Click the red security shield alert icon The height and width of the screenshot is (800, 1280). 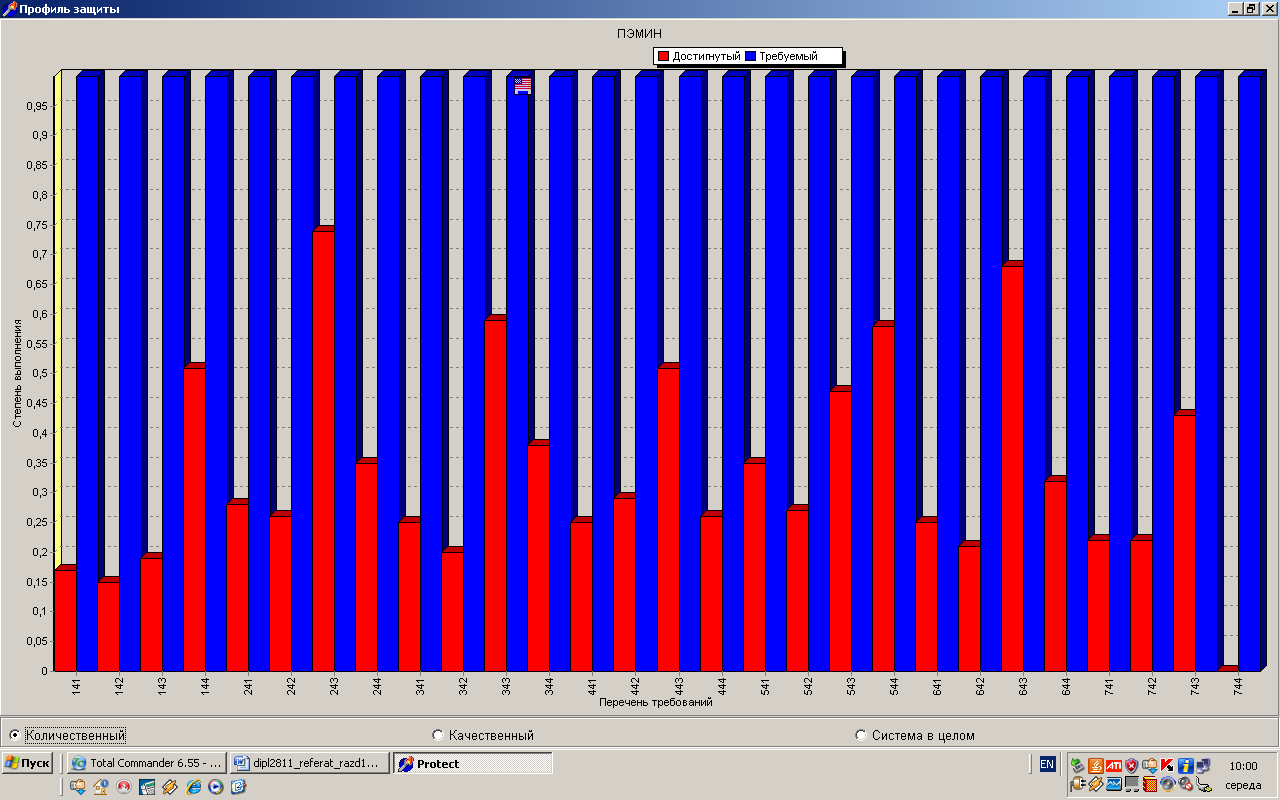pos(1131,766)
